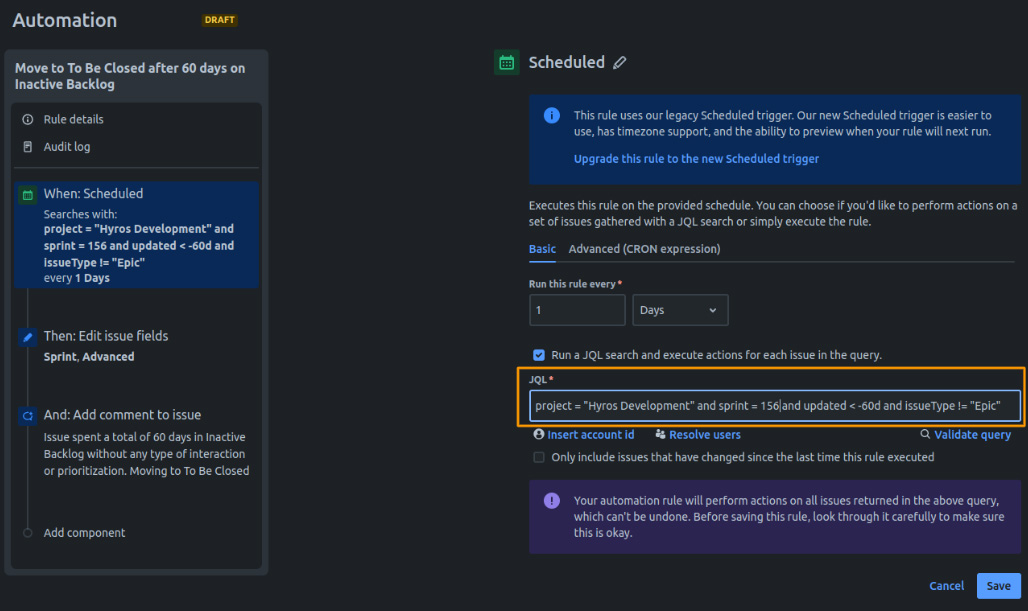The width and height of the screenshot is (1028, 611).
Task: Click the blue pencil Edit issue fields icon
Action: pos(27,337)
